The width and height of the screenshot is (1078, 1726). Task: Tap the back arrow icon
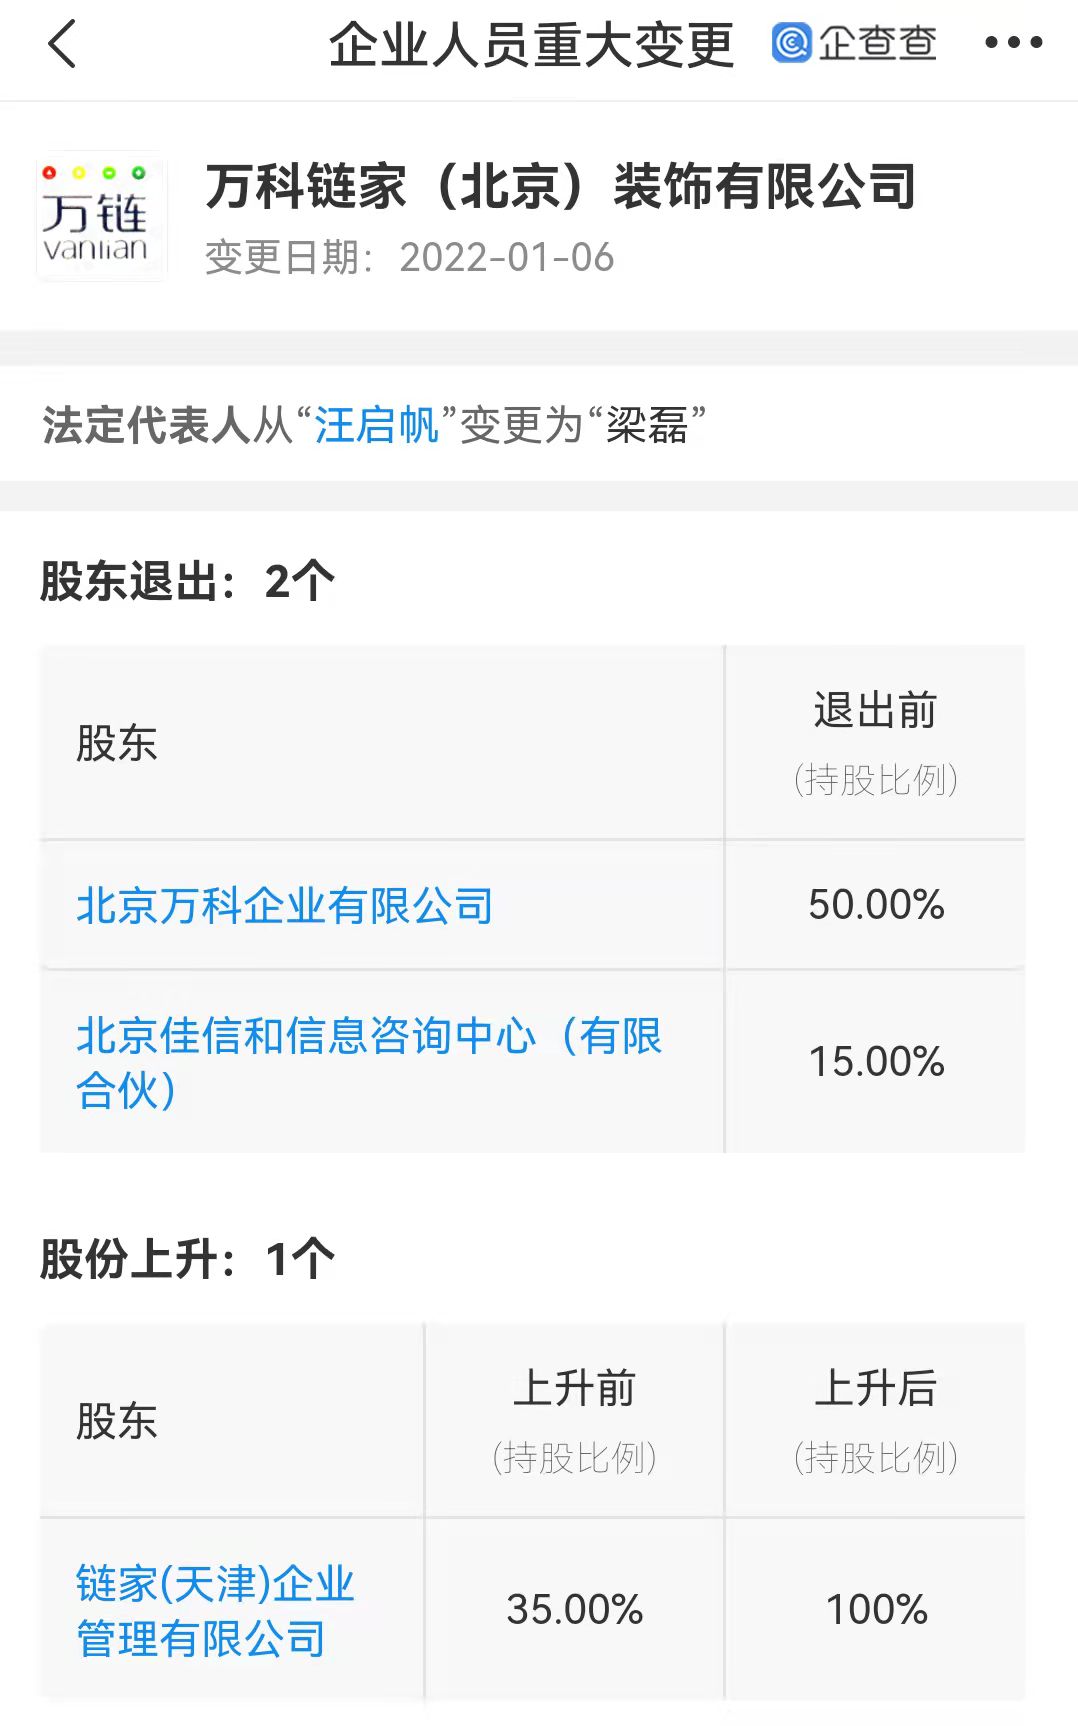pyautogui.click(x=62, y=45)
